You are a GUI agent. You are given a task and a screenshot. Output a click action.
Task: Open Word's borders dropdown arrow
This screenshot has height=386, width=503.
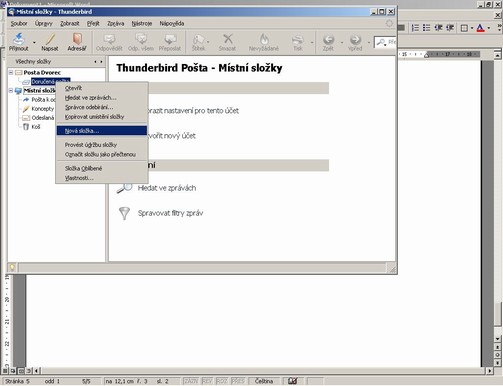click(472, 28)
